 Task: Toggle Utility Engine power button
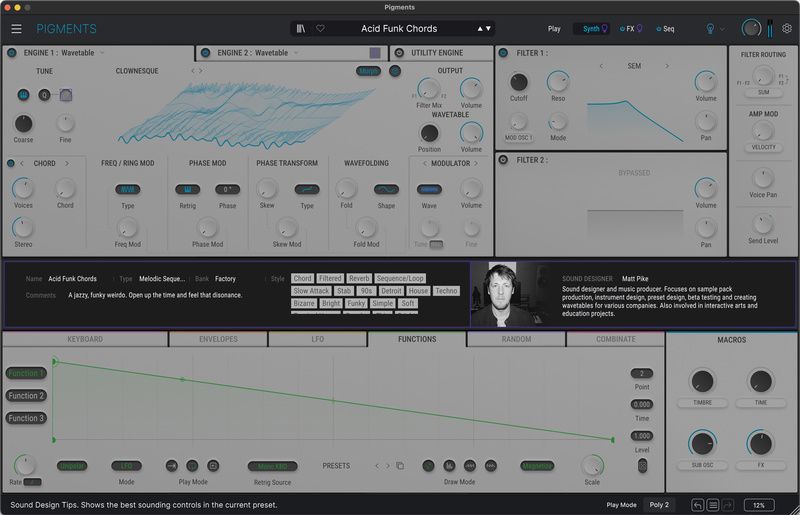399,53
